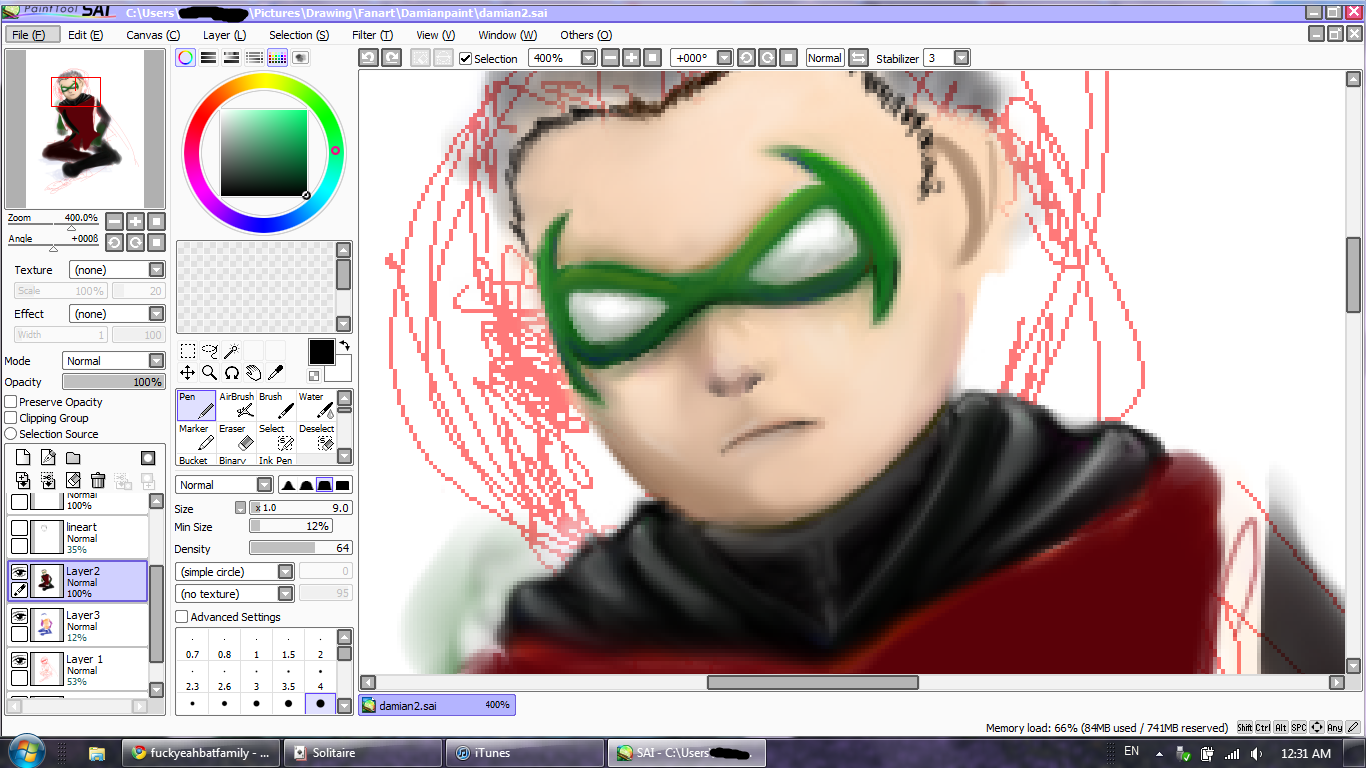Open the Effect dropdown
Viewport: 1366px width, 768px height.
pyautogui.click(x=117, y=314)
